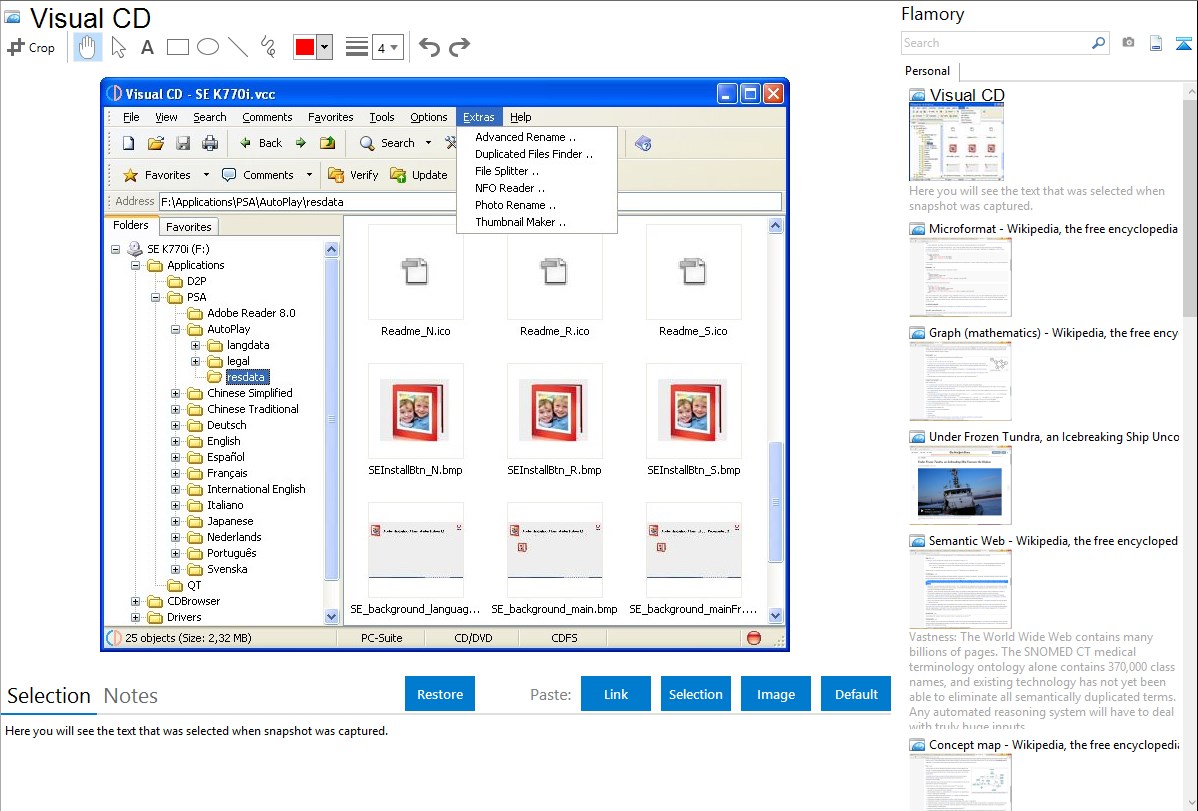Select the Crop tool
Viewport: 1198px width, 811px height.
31,47
